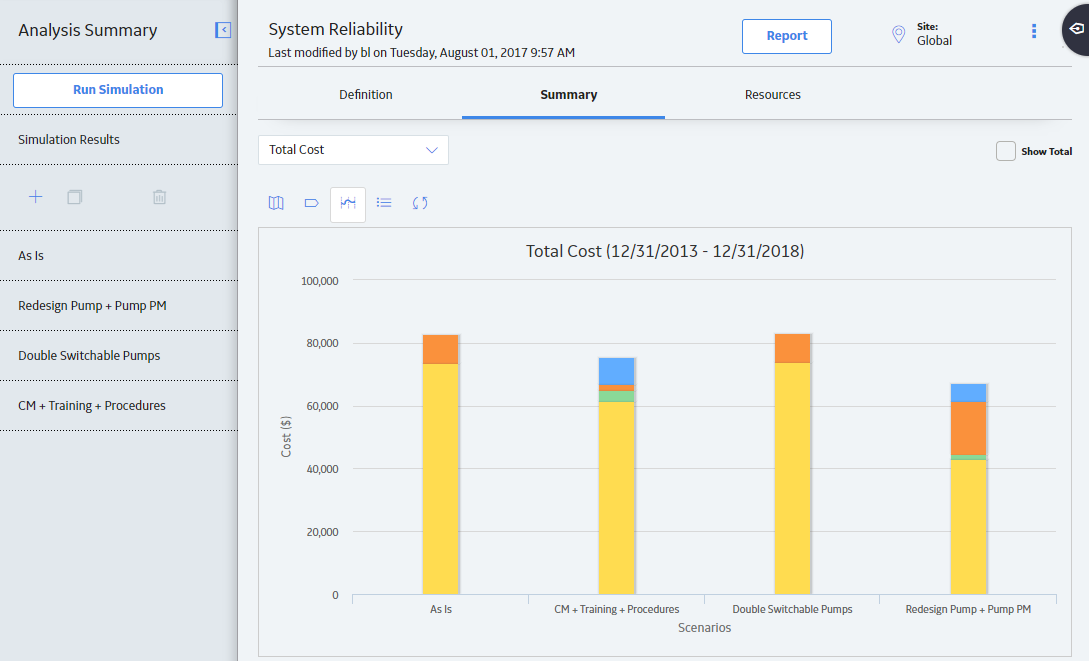This screenshot has height=661, width=1089.
Task: Click the As Is x-axis label
Action: point(440,609)
